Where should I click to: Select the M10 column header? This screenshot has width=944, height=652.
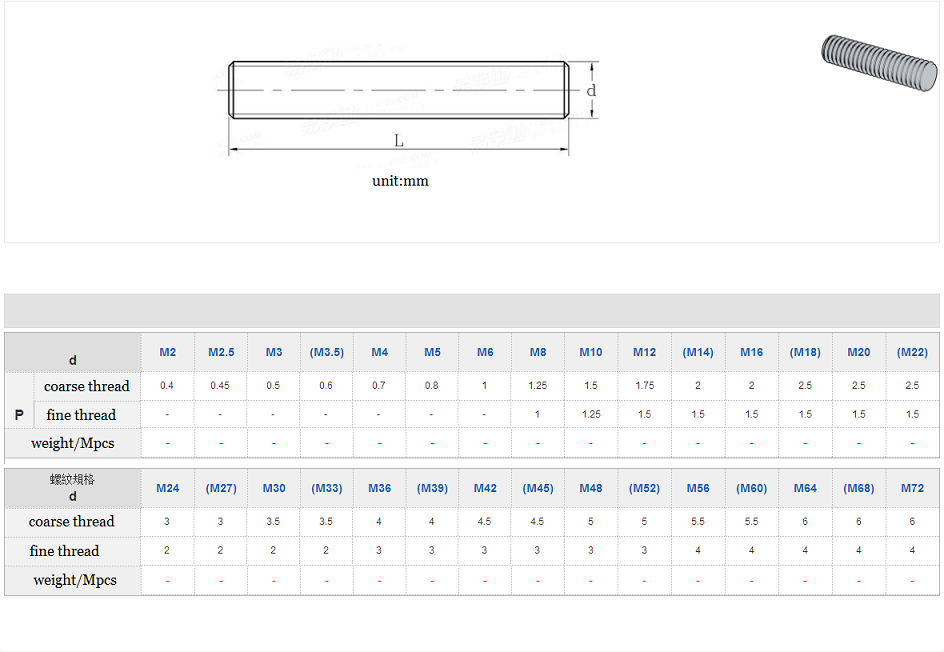tap(591, 352)
